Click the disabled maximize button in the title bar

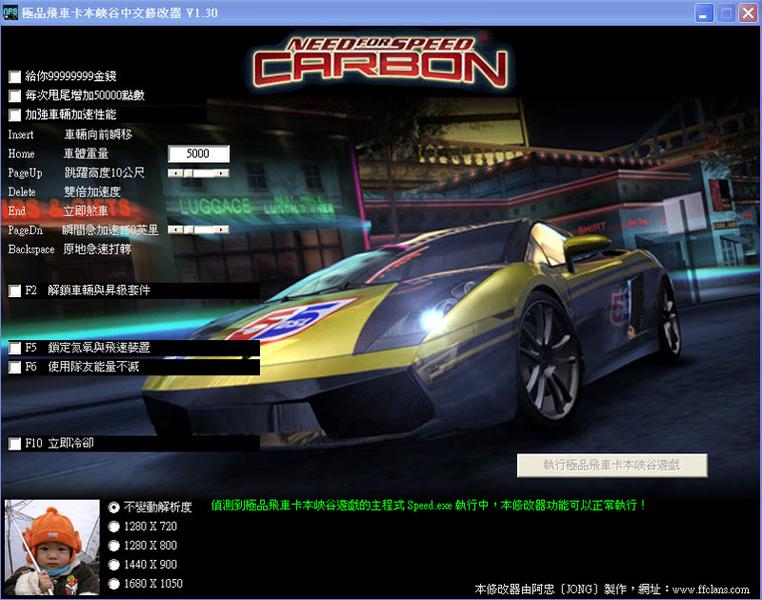click(x=726, y=13)
